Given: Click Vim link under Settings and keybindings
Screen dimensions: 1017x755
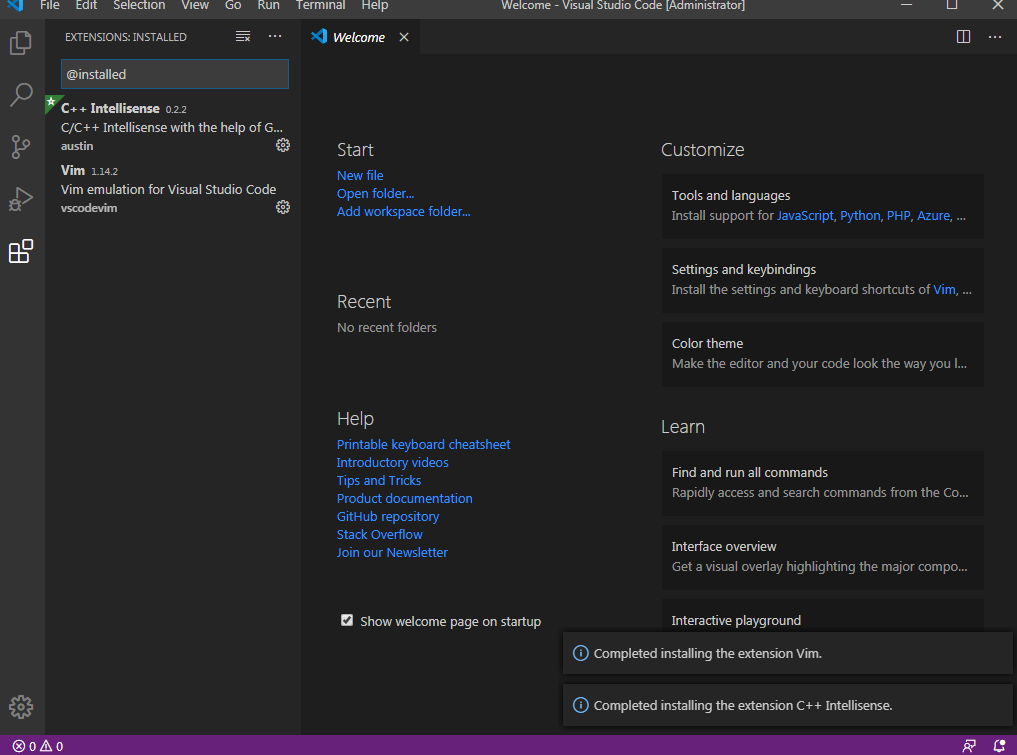Looking at the screenshot, I should click(x=944, y=289).
